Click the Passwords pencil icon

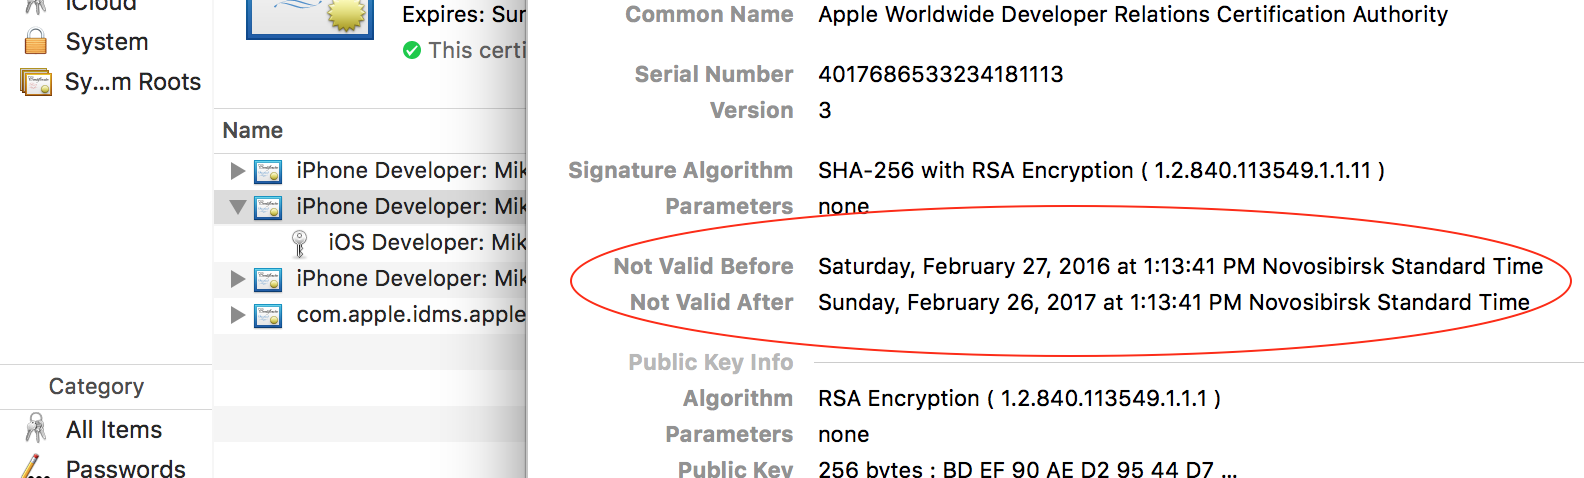tap(36, 467)
